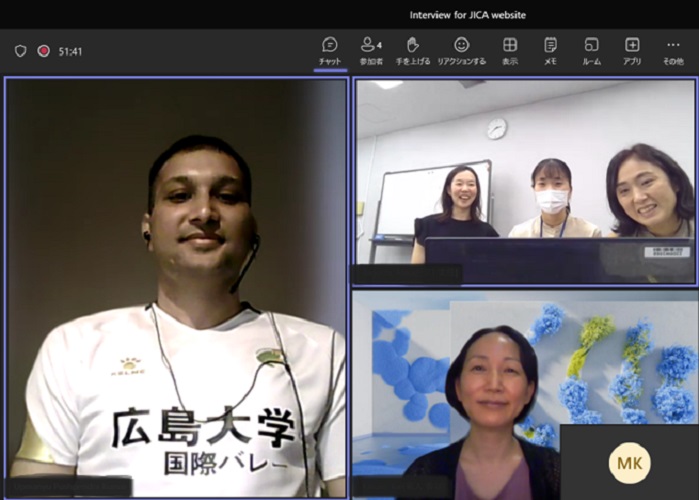Click the name label under the large video
This screenshot has height=500, width=699.
70,488
